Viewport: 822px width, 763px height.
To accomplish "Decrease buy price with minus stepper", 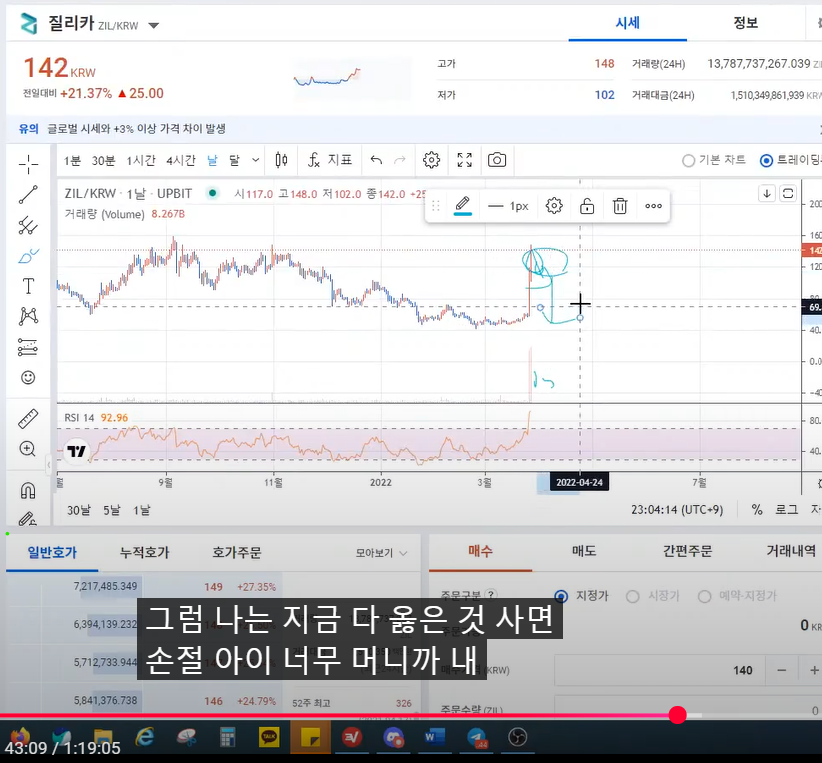I will click(782, 670).
